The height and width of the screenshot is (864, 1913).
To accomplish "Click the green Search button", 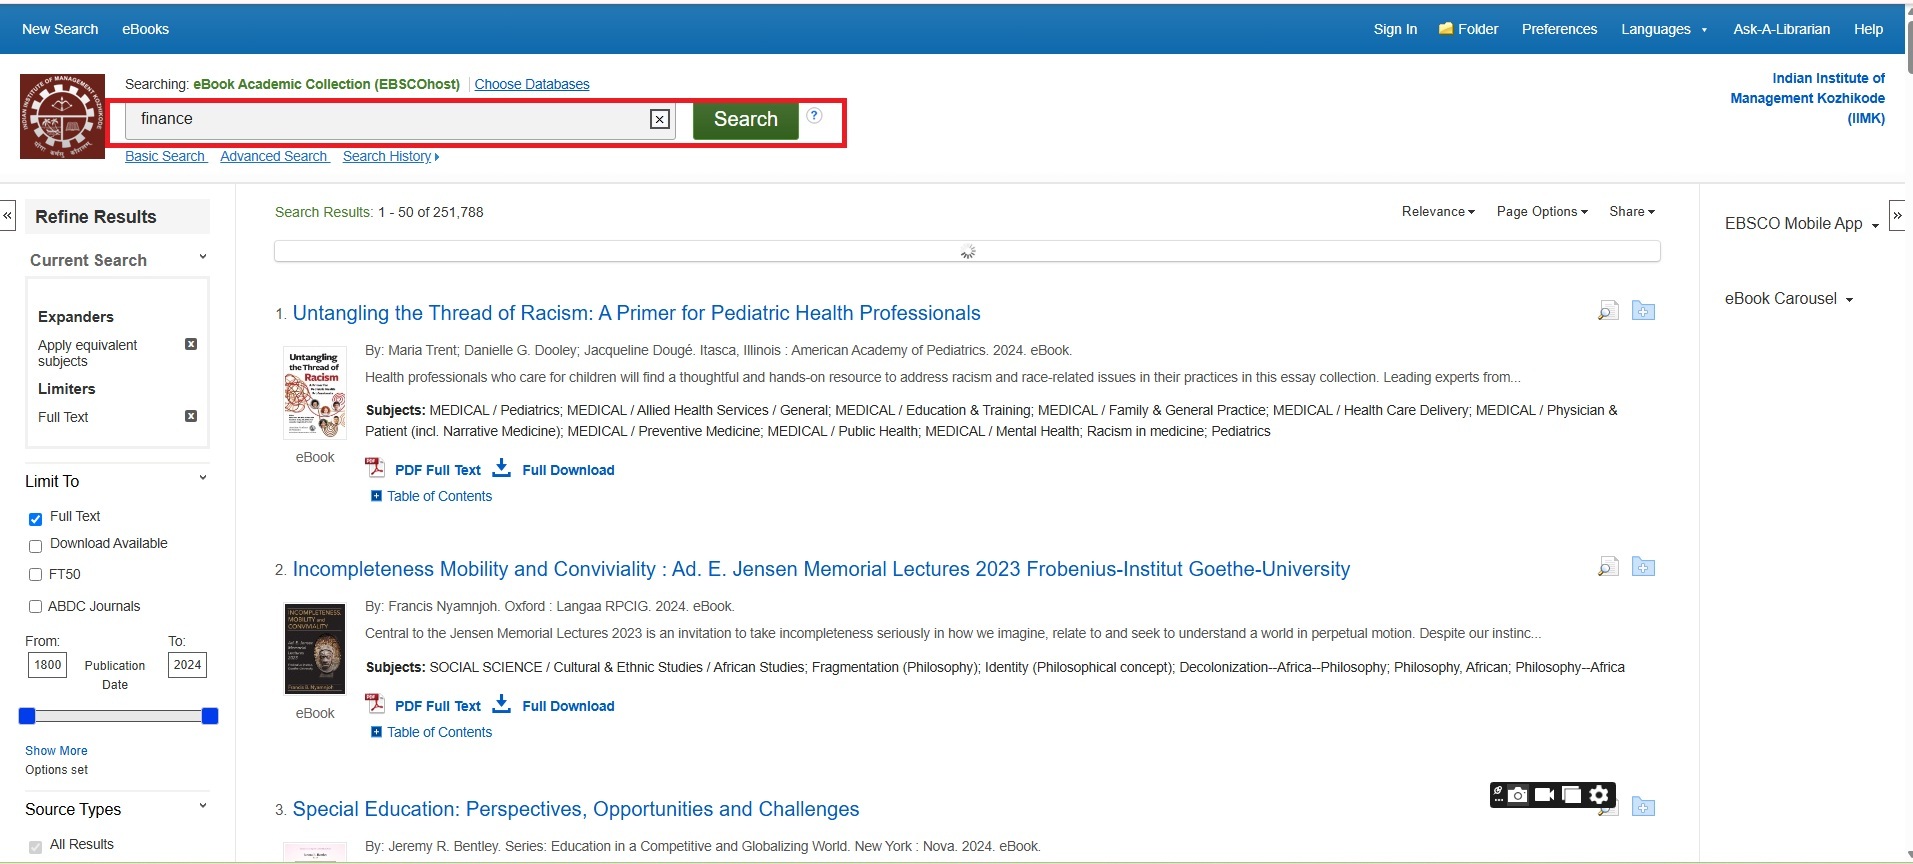I will click(745, 119).
